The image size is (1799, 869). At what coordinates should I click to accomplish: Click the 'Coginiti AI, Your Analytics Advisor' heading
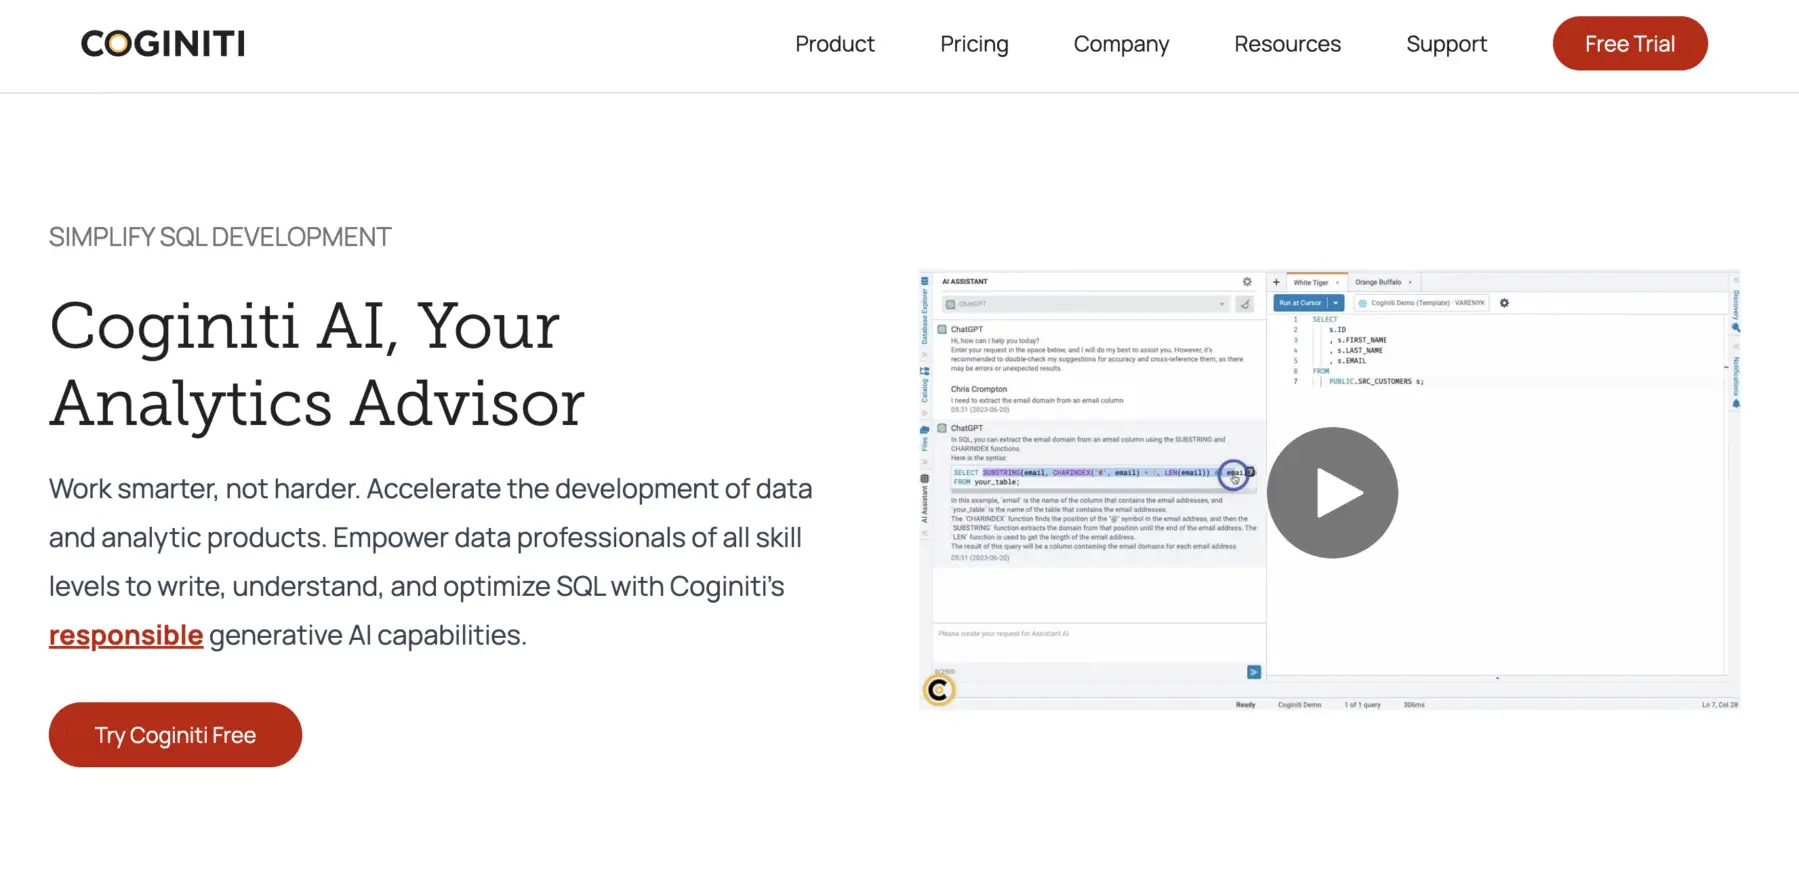click(x=317, y=365)
